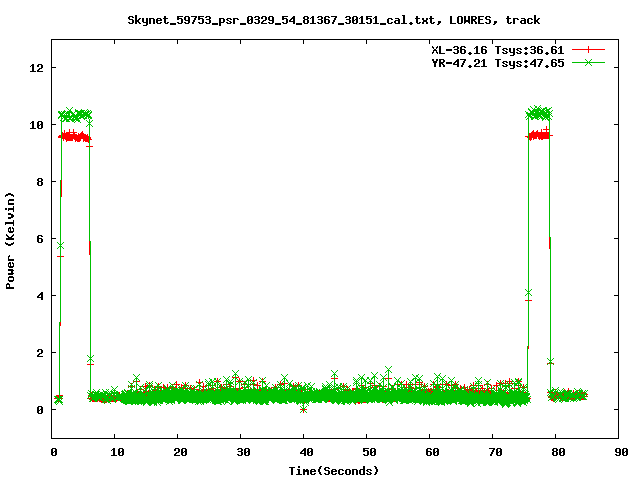The height and width of the screenshot is (480, 640).
Task: Click the XL-36.16 Tsys:36.61 legend entry
Action: tap(498, 50)
